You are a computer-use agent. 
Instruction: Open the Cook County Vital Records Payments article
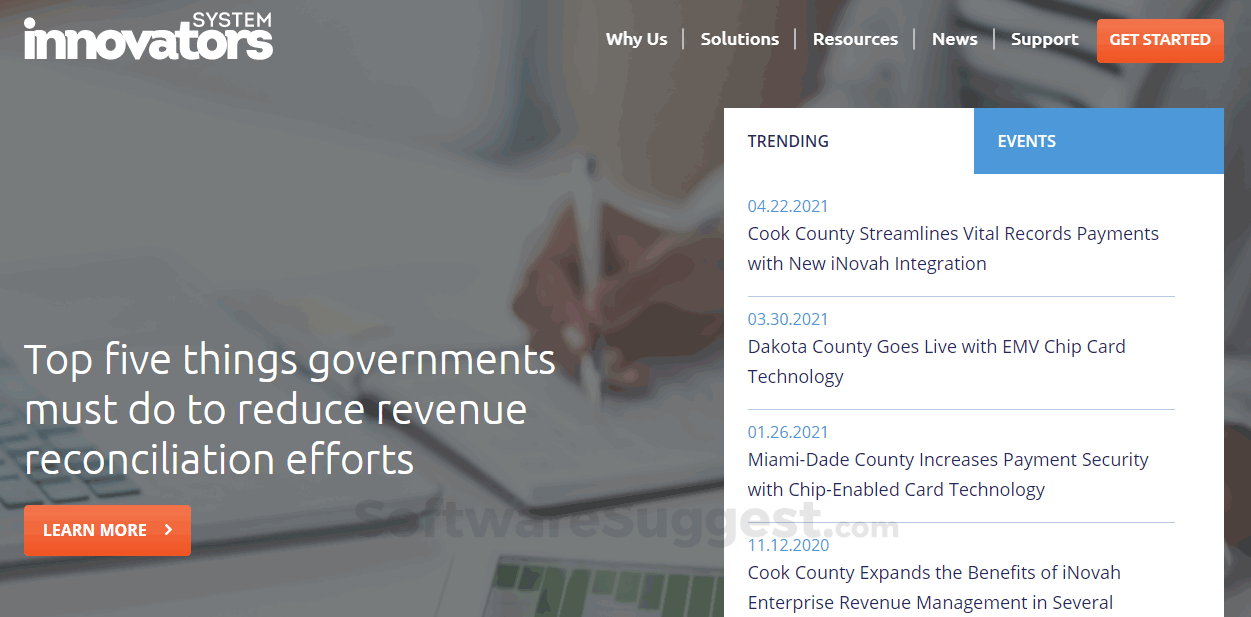click(953, 248)
